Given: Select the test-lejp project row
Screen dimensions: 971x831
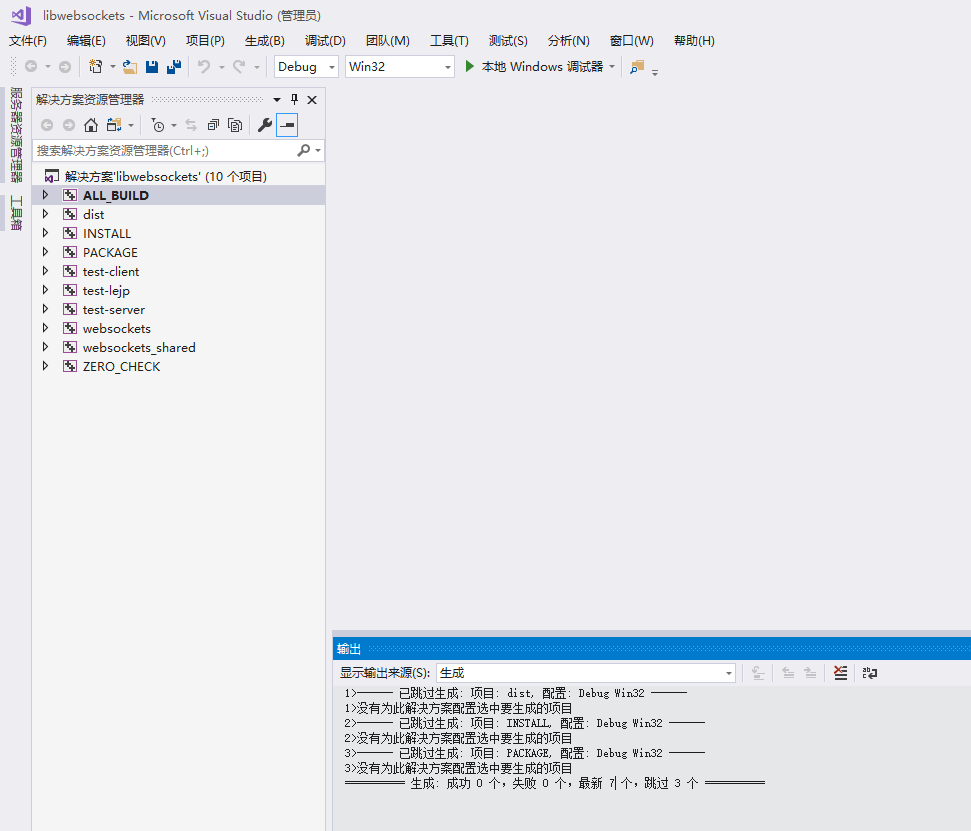Looking at the screenshot, I should click(x=178, y=290).
